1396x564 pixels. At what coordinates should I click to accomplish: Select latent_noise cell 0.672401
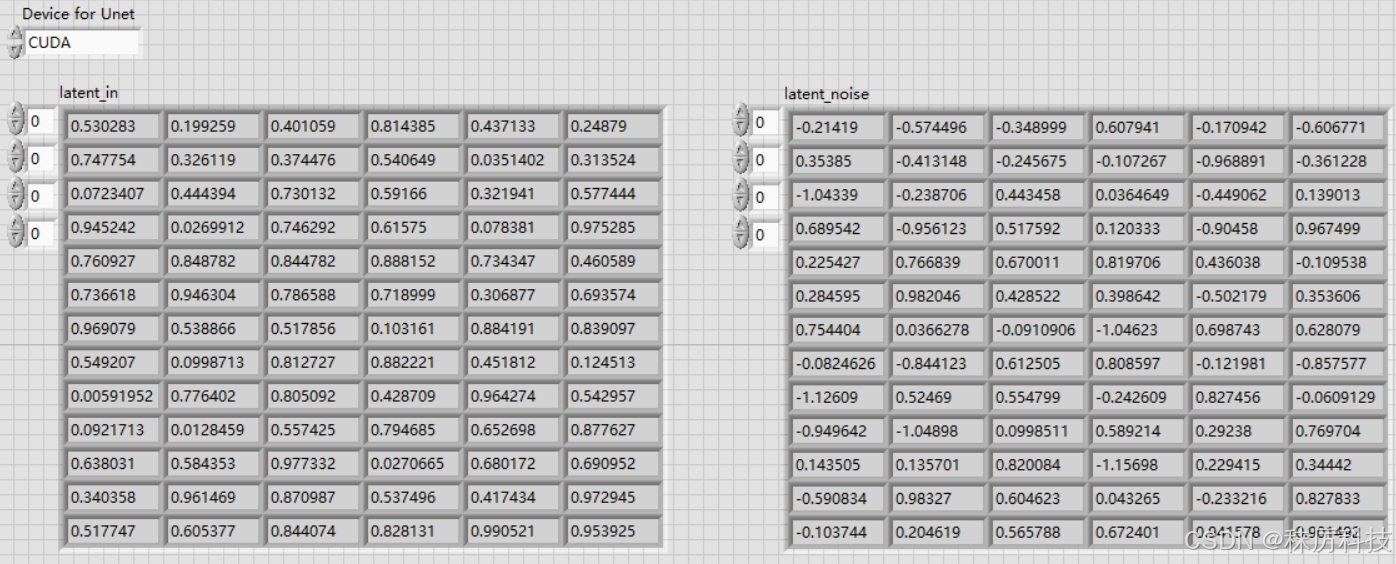[1138, 533]
